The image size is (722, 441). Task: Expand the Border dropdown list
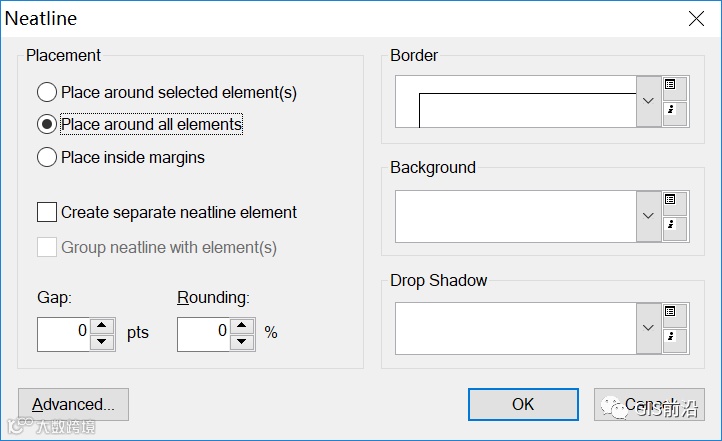click(649, 101)
